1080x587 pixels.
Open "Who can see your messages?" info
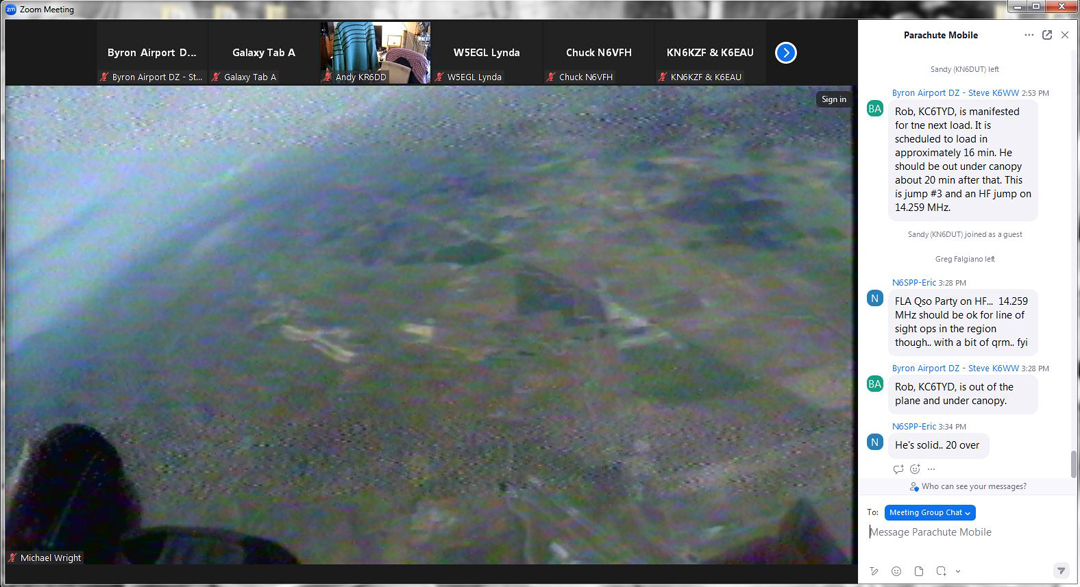pos(968,486)
